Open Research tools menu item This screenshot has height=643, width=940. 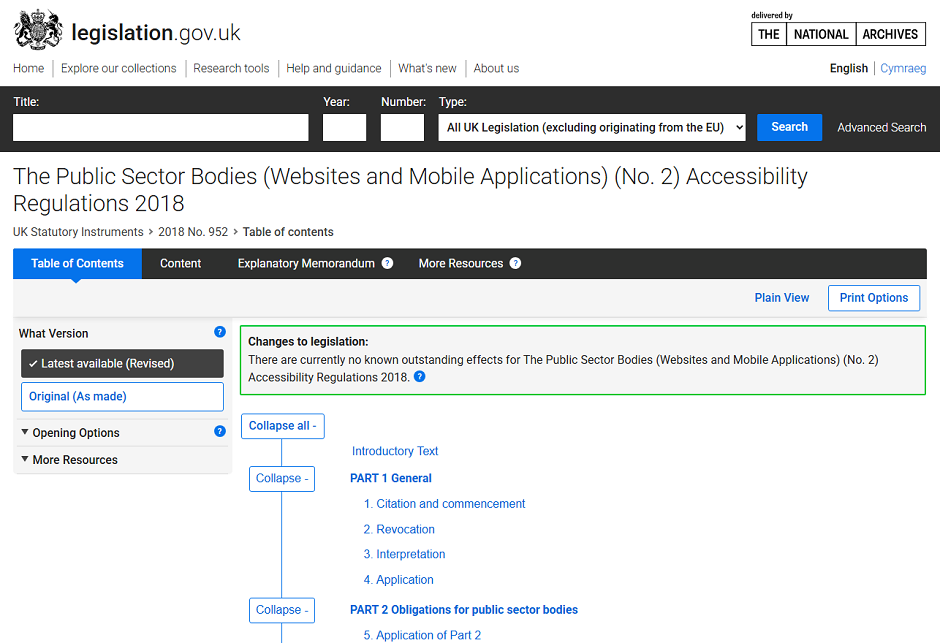pos(231,68)
